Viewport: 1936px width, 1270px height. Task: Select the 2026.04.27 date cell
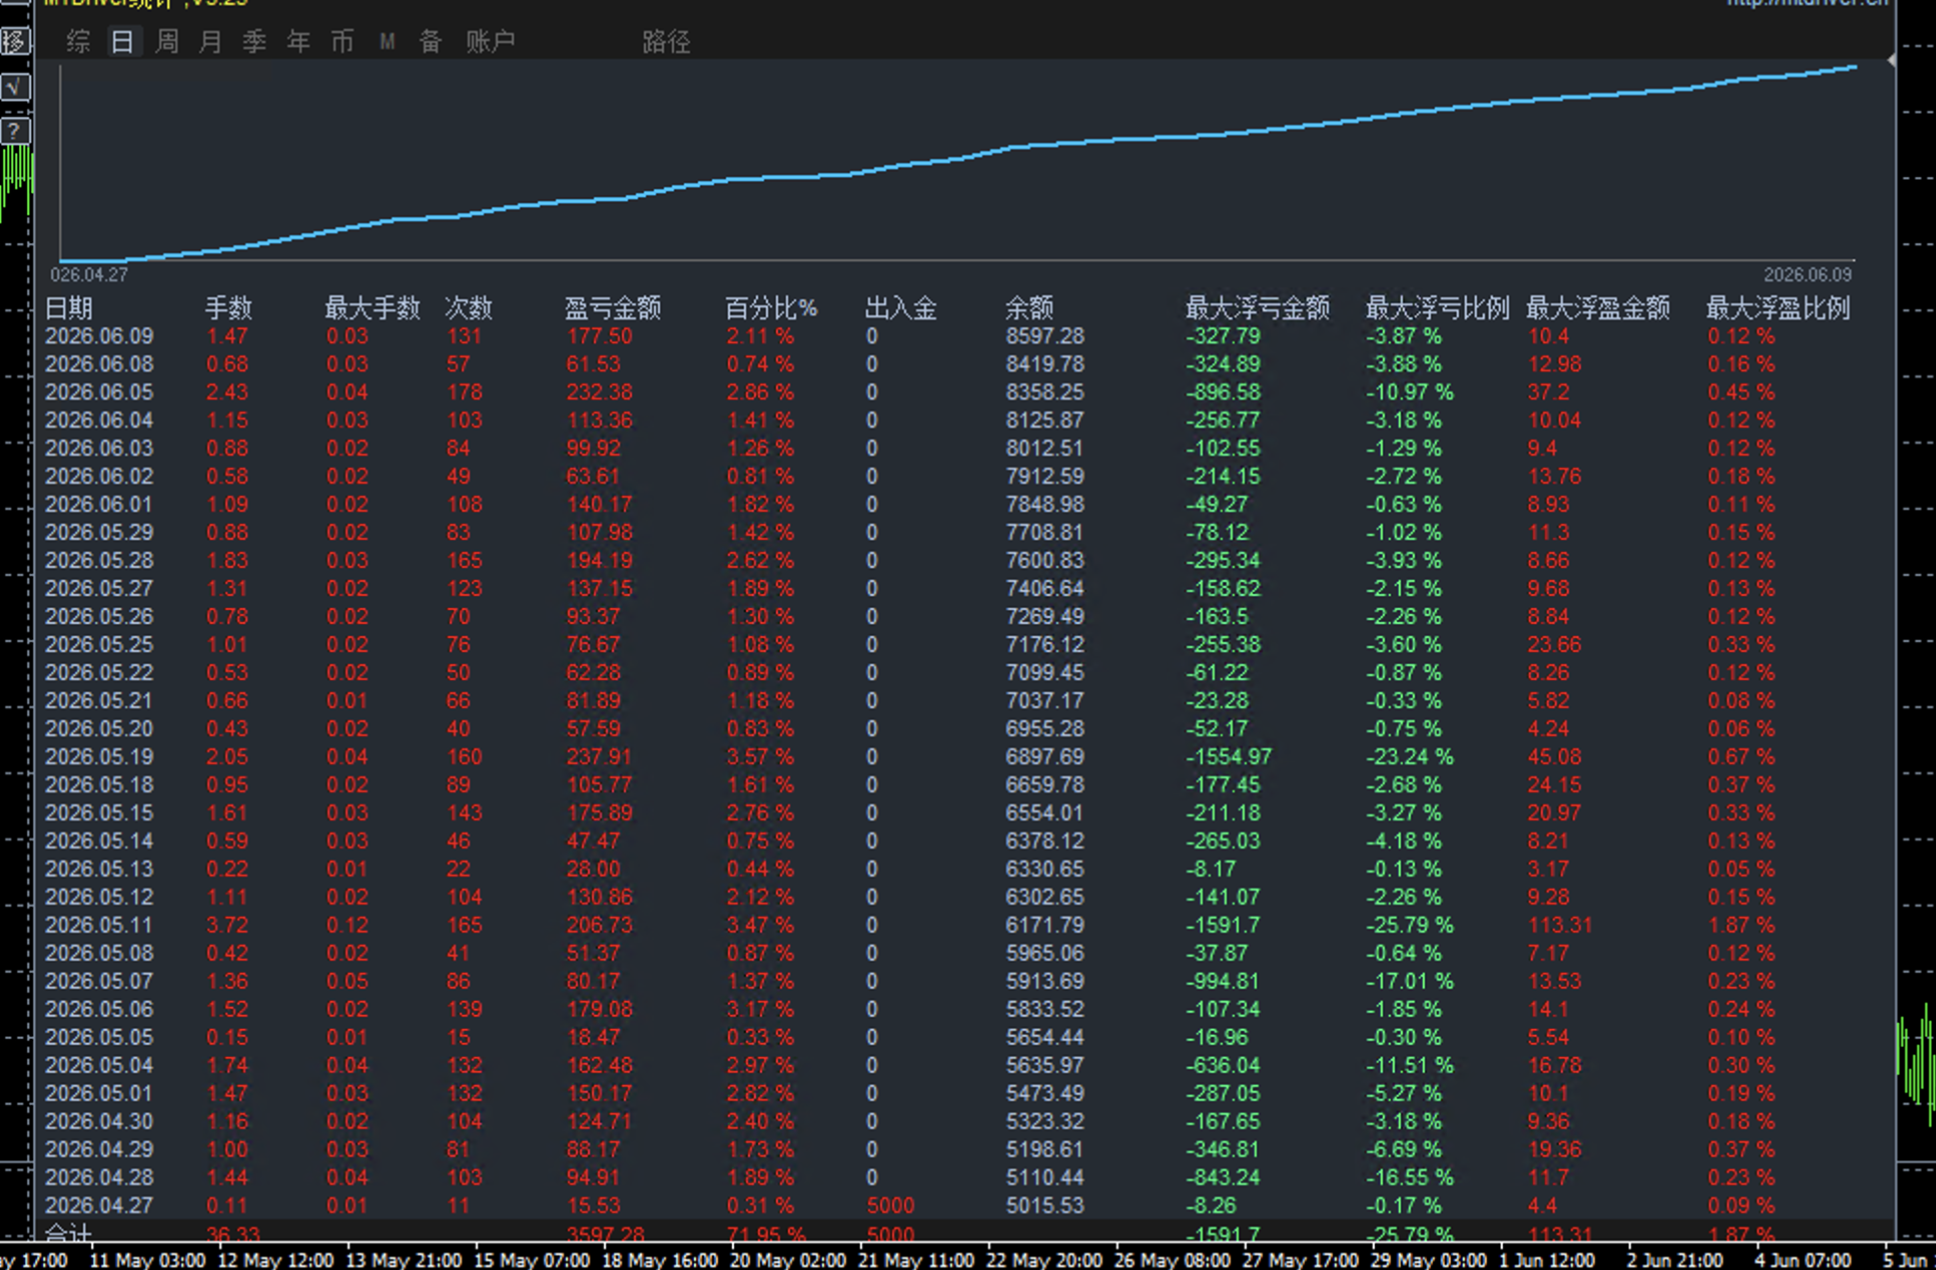[x=99, y=1206]
